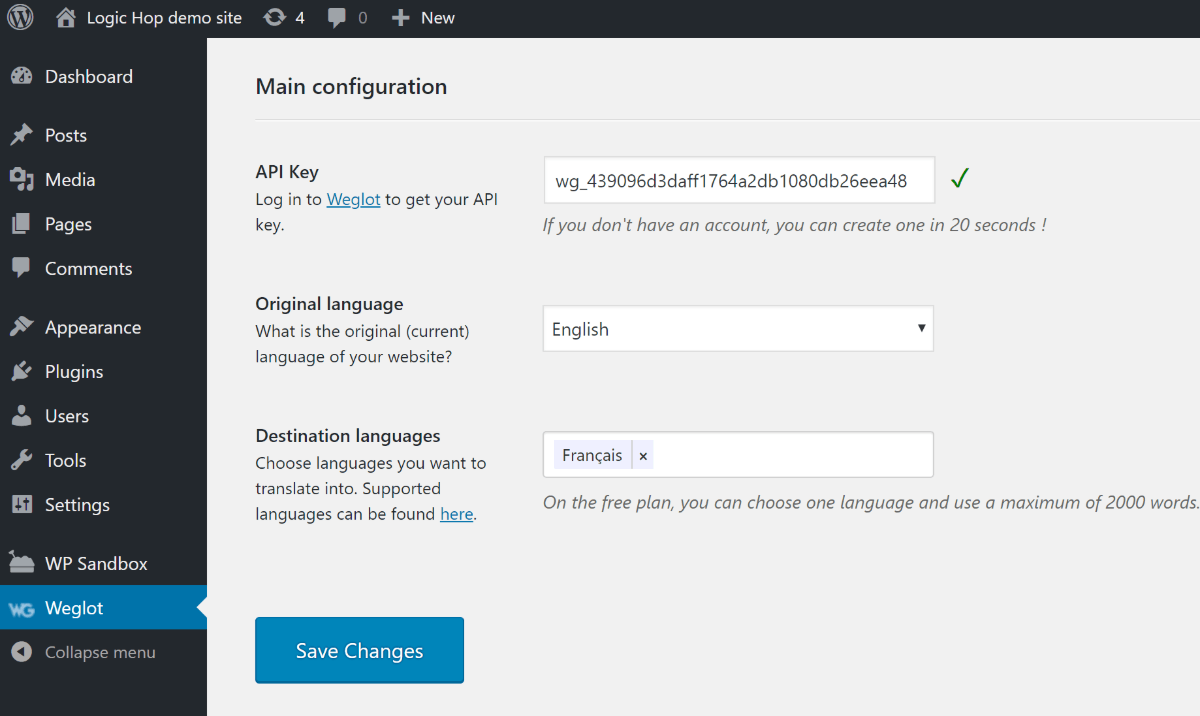
Task: Click the Settings sliders icon
Action: click(21, 505)
